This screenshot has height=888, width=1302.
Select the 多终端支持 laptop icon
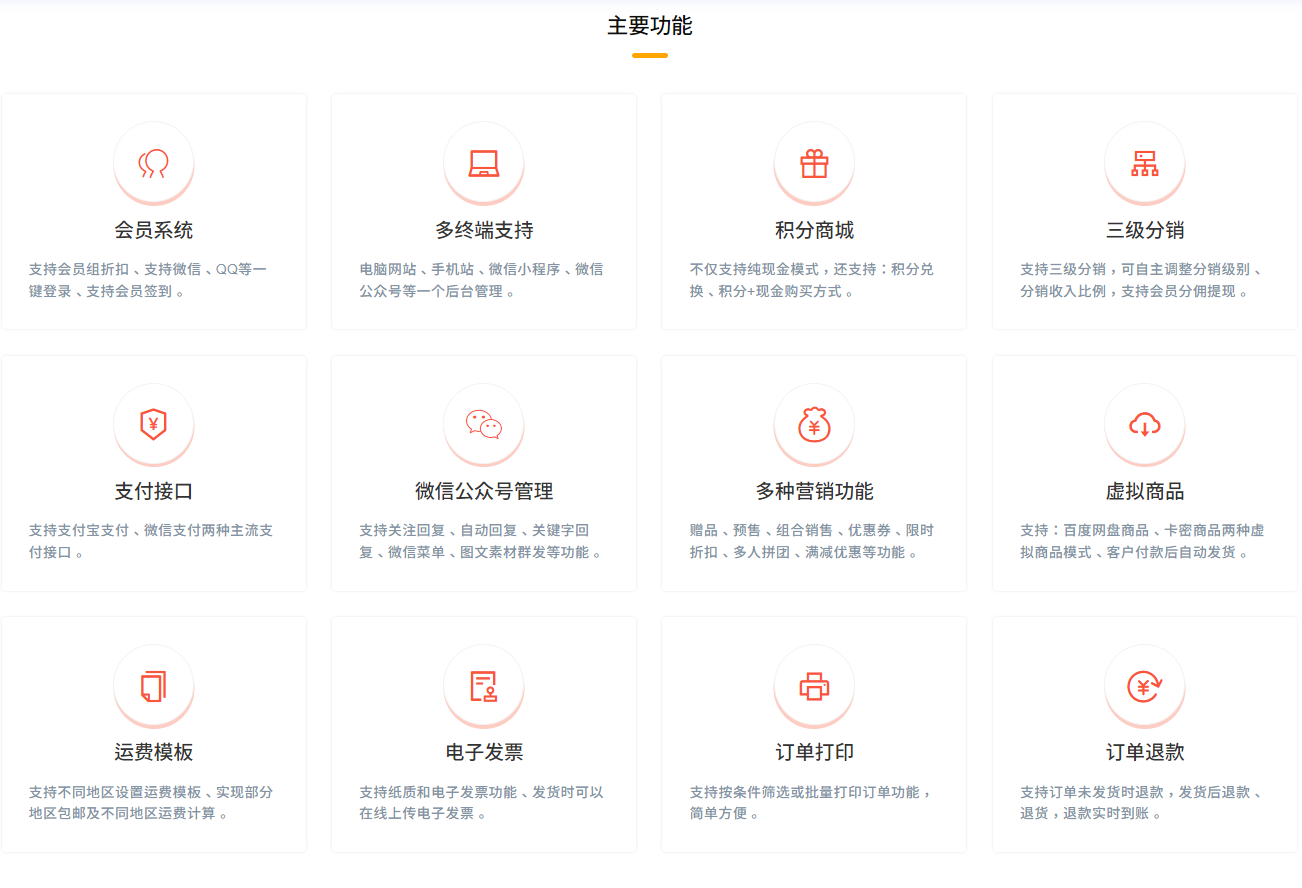coord(484,163)
